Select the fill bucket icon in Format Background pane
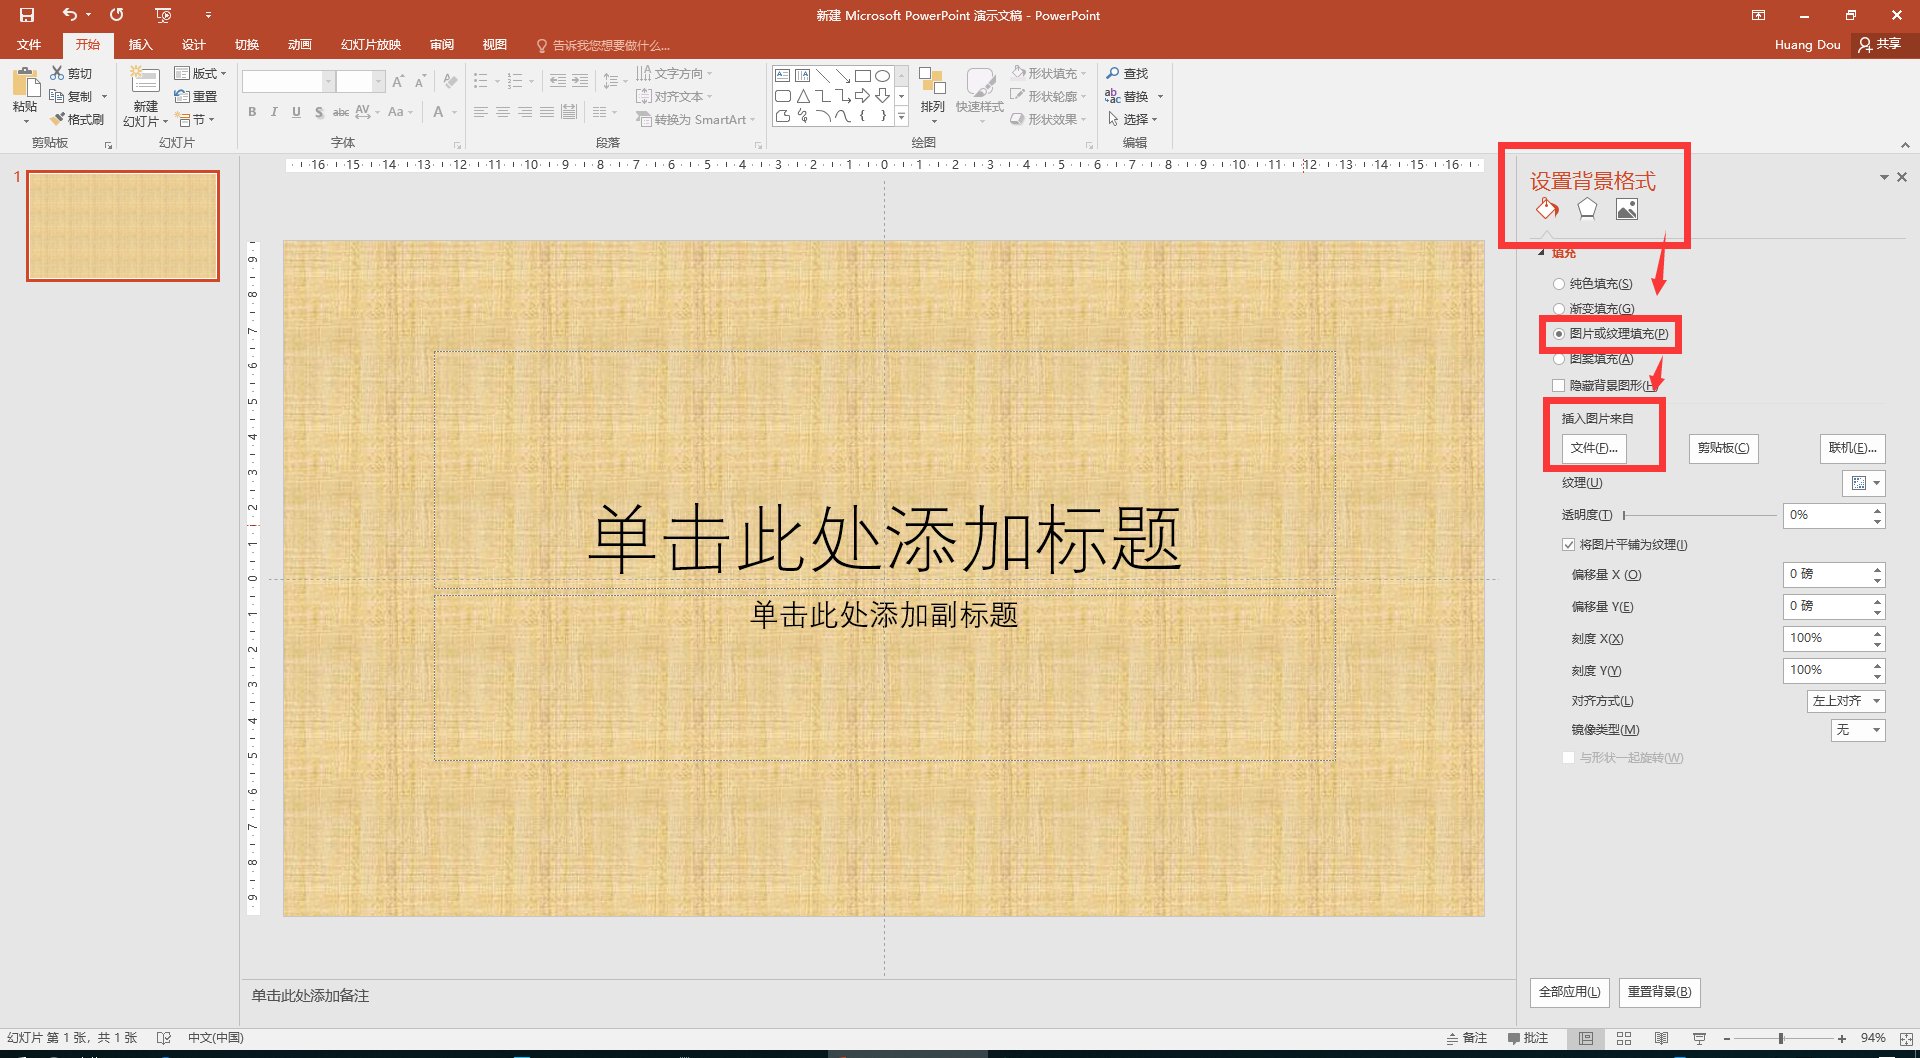Image resolution: width=1920 pixels, height=1058 pixels. pyautogui.click(x=1546, y=209)
